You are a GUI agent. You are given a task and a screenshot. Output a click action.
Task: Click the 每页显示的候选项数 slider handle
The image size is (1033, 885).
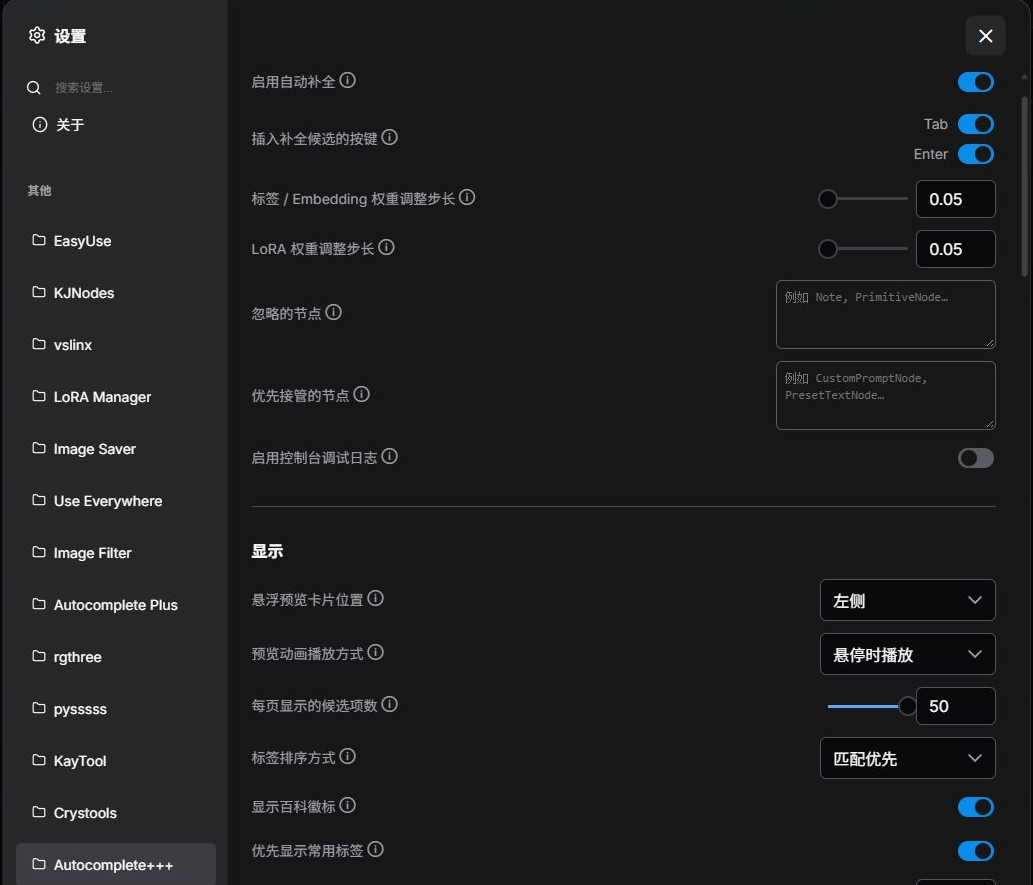907,706
